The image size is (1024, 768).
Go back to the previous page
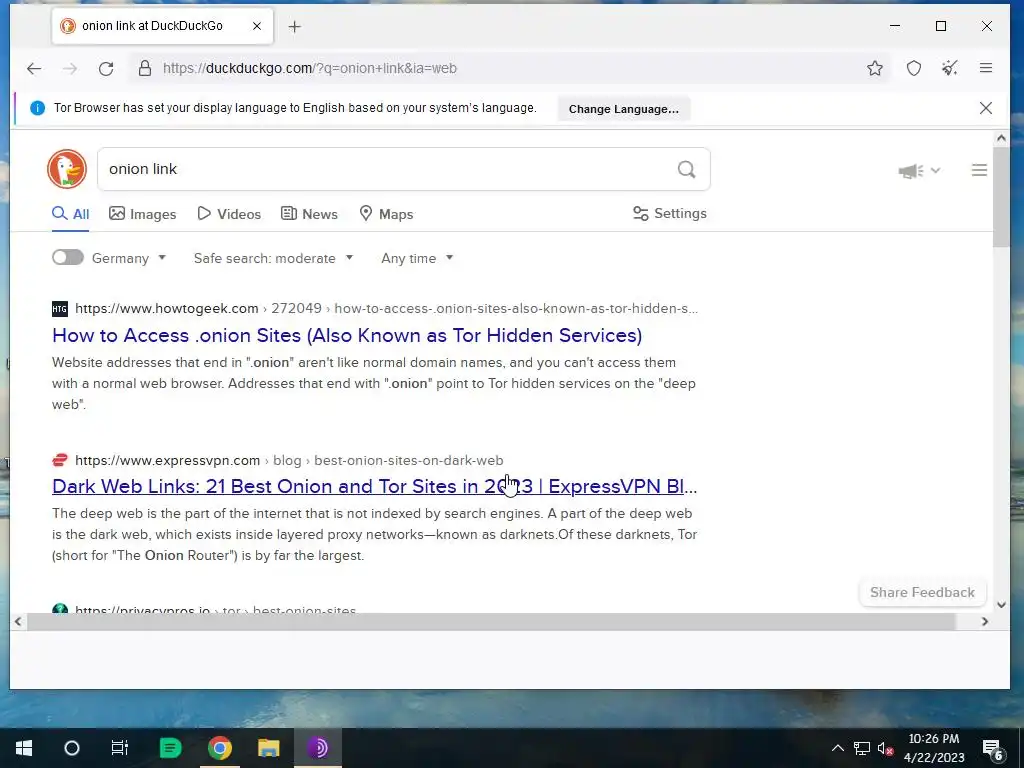point(34,68)
